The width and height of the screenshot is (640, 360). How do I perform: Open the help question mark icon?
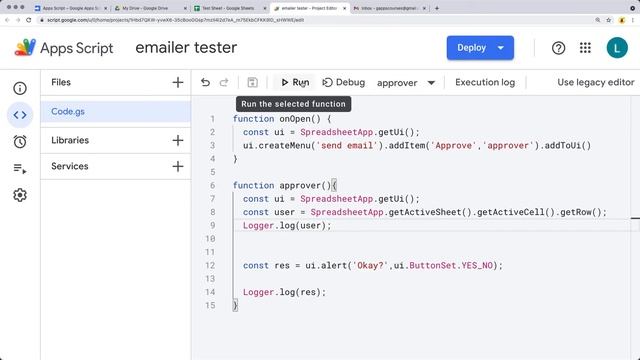558,48
